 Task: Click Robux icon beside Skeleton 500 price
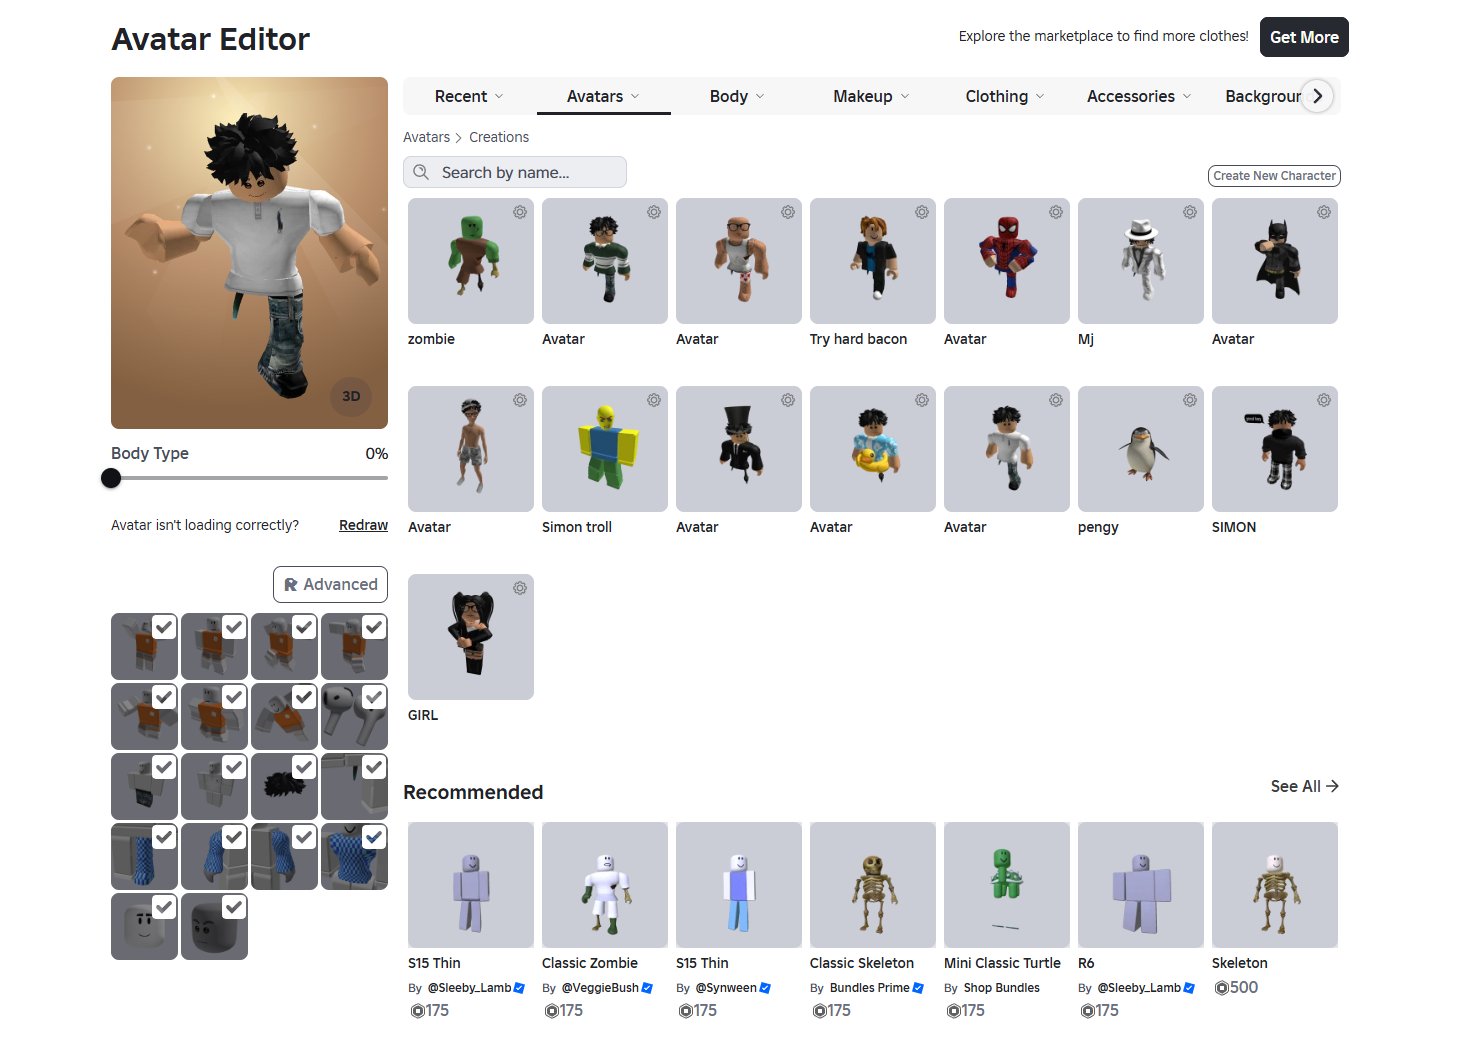coord(1221,988)
